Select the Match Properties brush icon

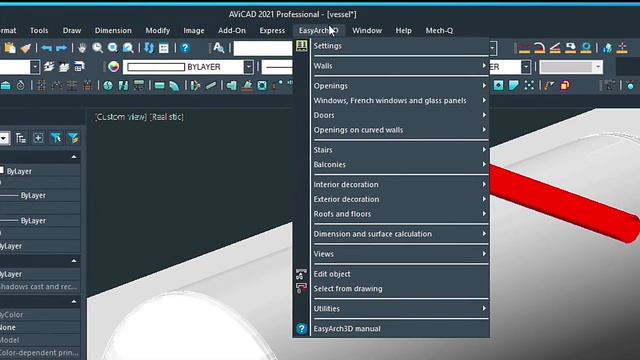coord(25,48)
